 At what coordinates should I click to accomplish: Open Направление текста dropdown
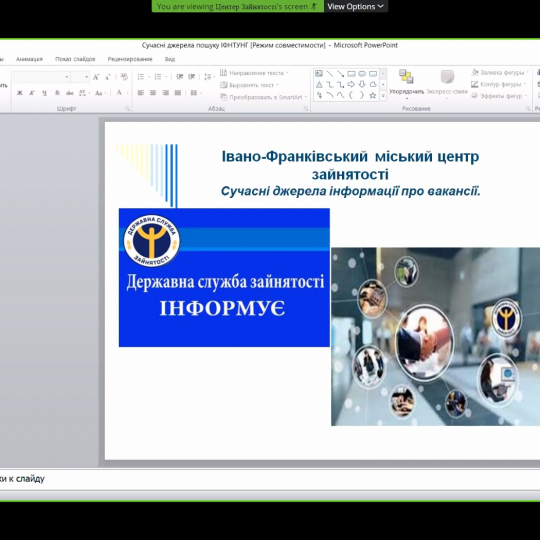(254, 73)
